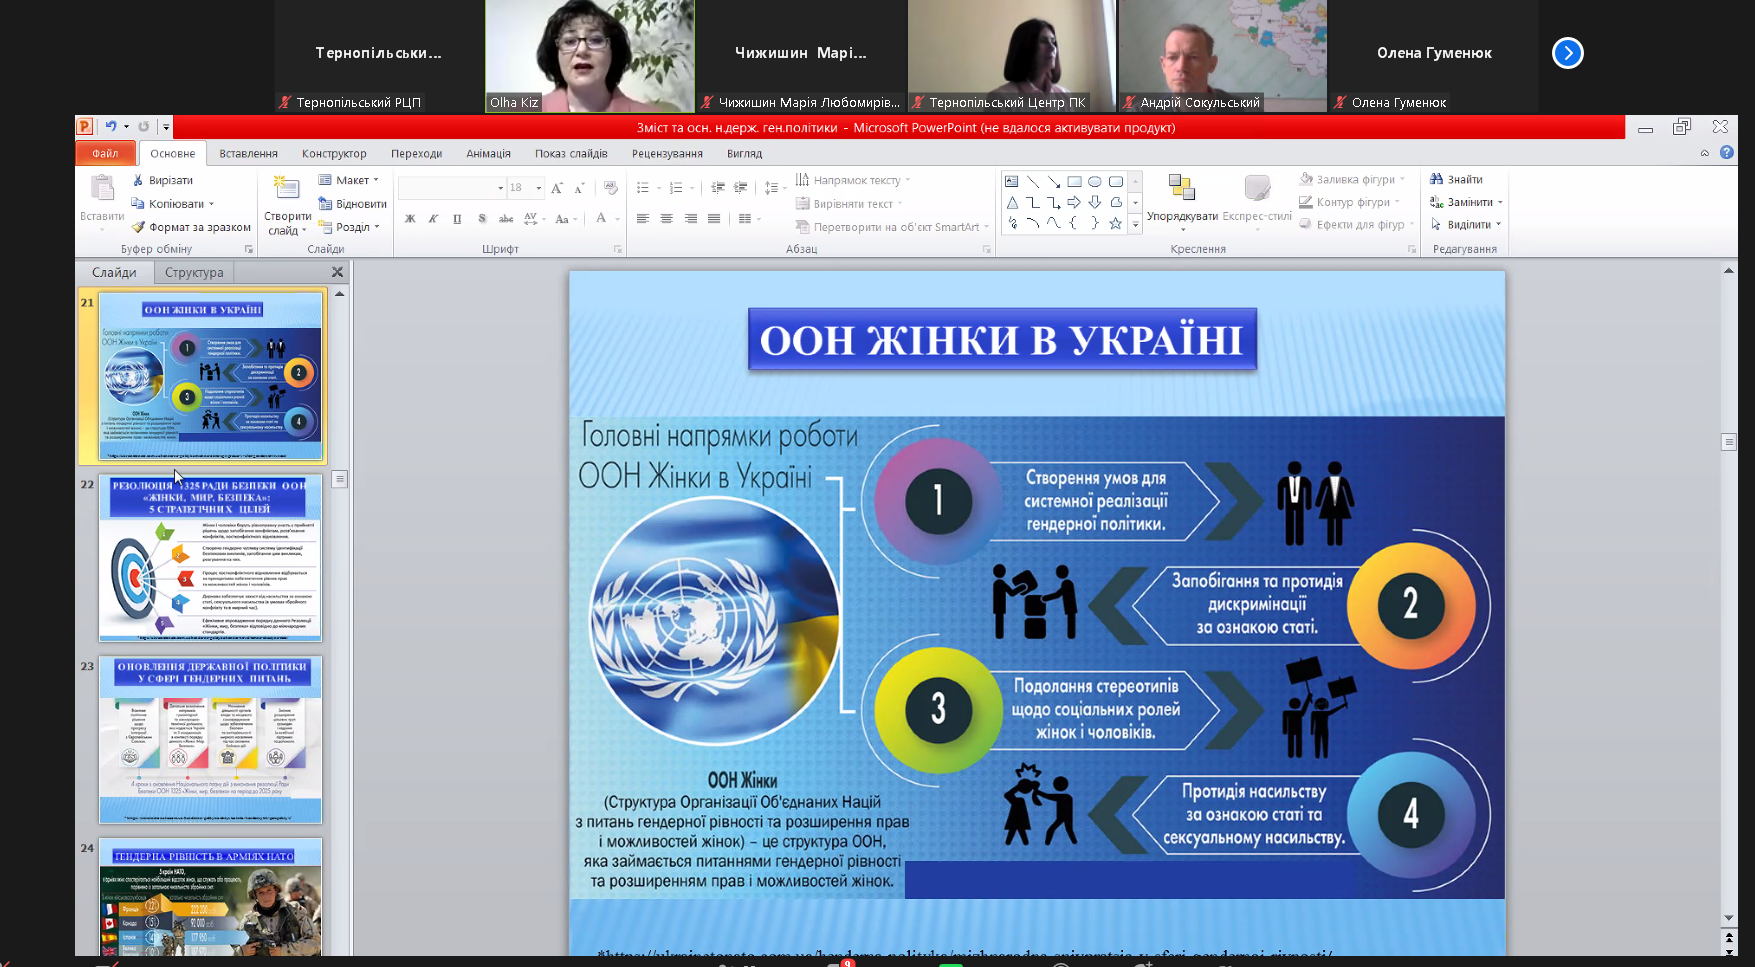This screenshot has width=1755, height=967.
Task: Minimize the ribbon with the caret button
Action: (x=1705, y=153)
